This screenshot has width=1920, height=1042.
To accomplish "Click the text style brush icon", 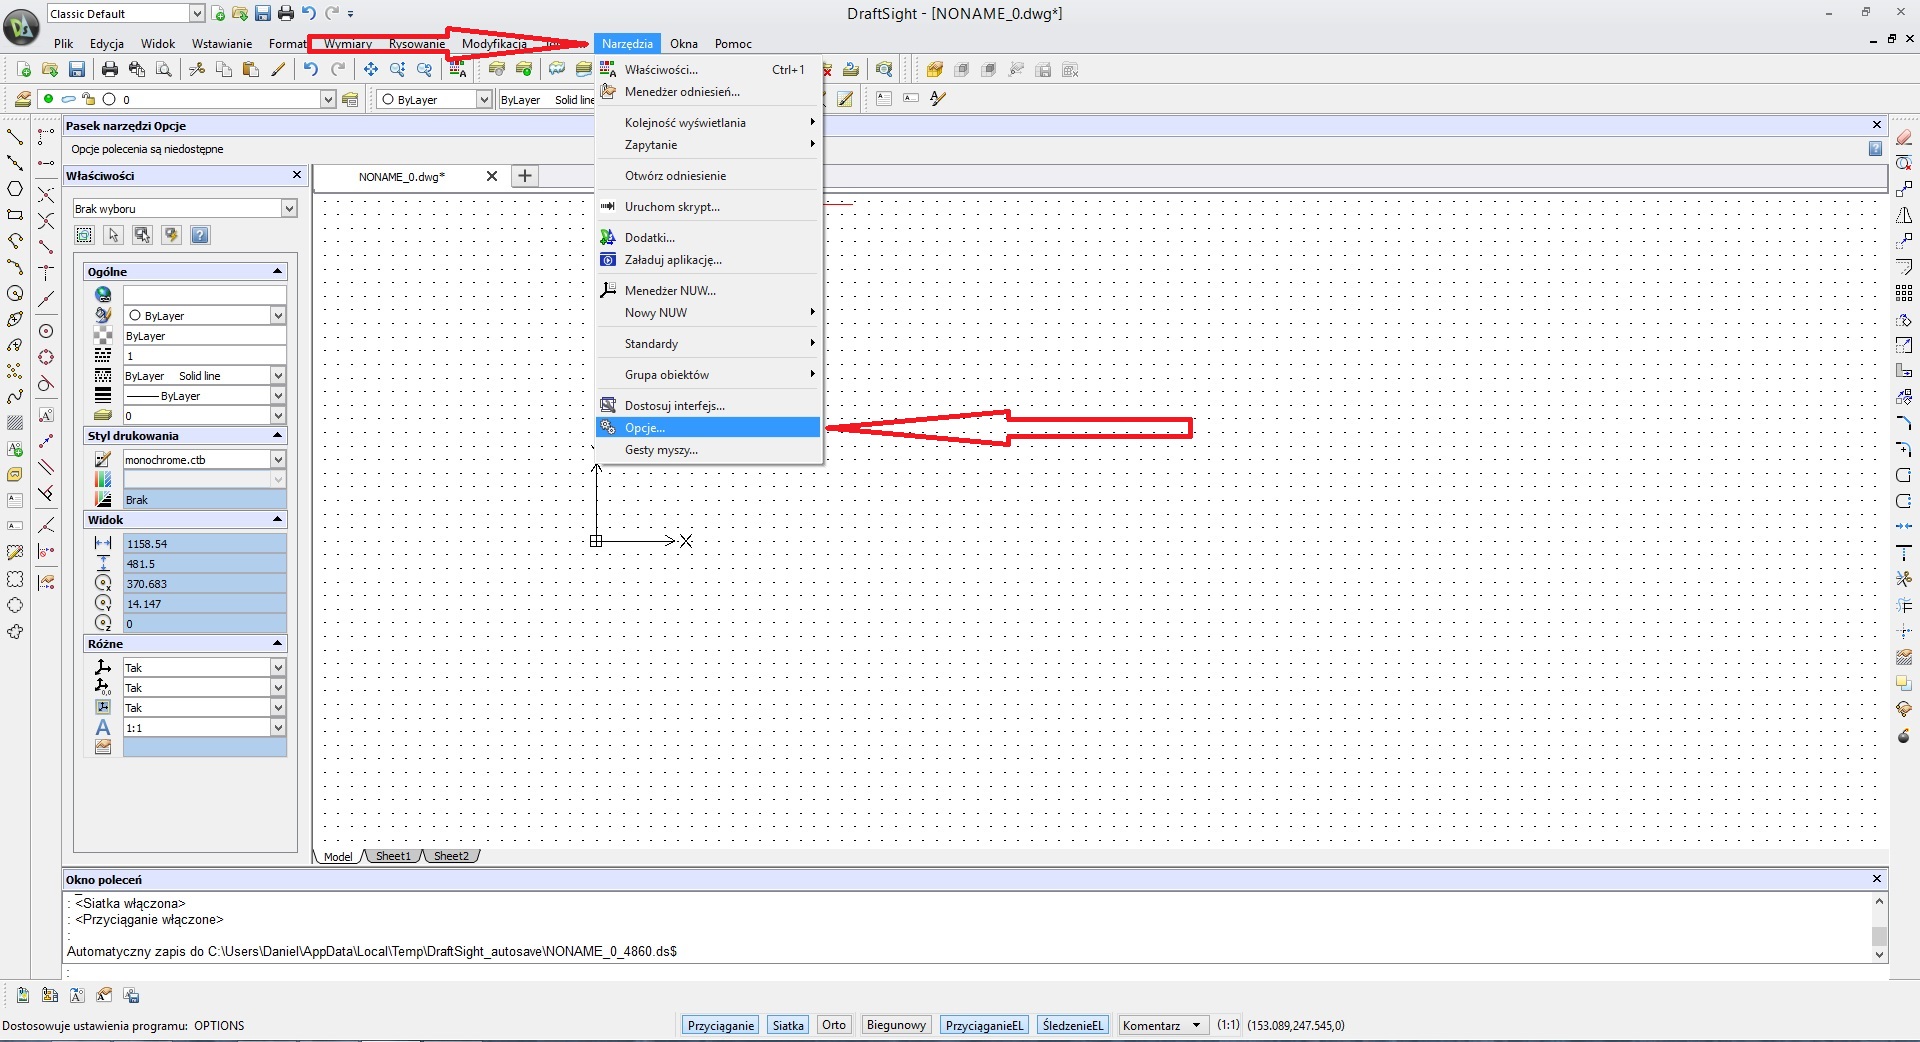I will point(937,98).
